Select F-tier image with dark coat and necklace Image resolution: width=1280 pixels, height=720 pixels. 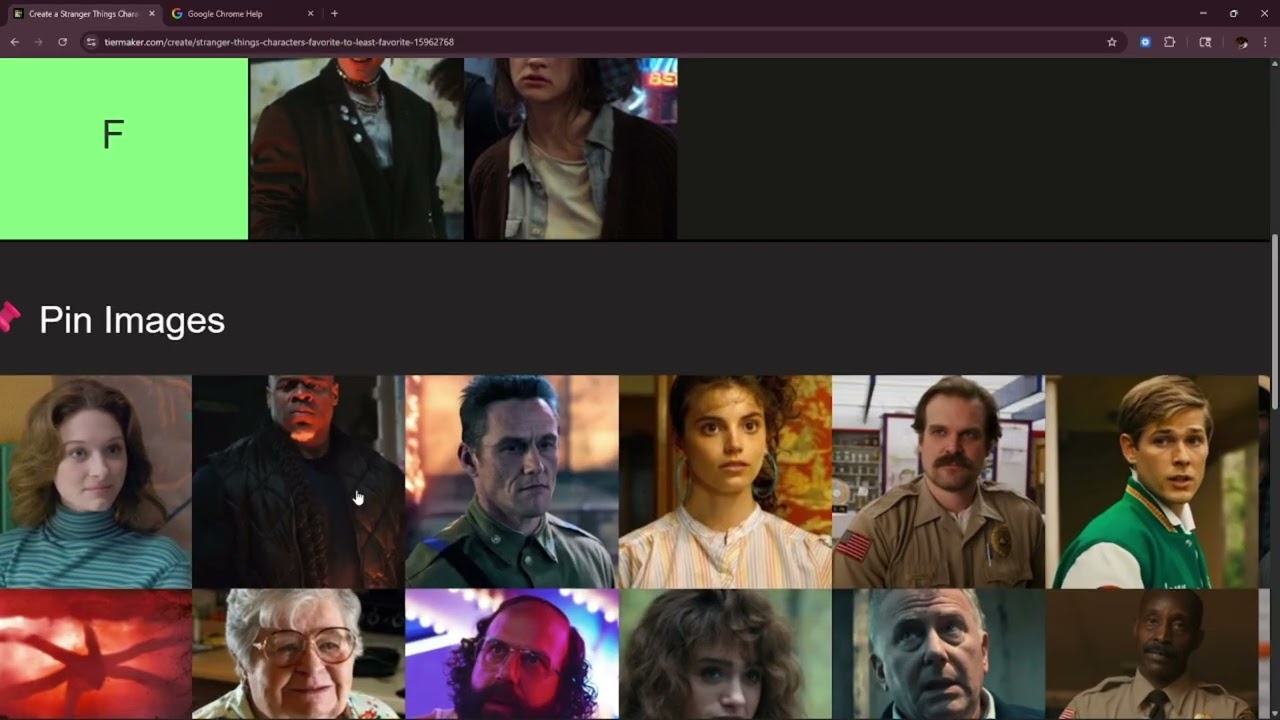(356, 148)
